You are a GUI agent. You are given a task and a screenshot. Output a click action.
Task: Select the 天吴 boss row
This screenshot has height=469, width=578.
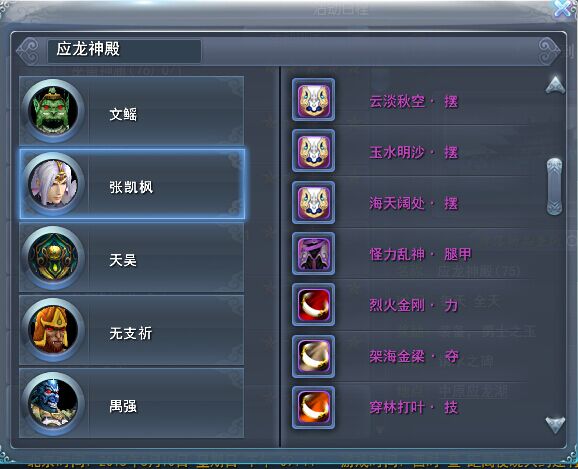[132, 257]
